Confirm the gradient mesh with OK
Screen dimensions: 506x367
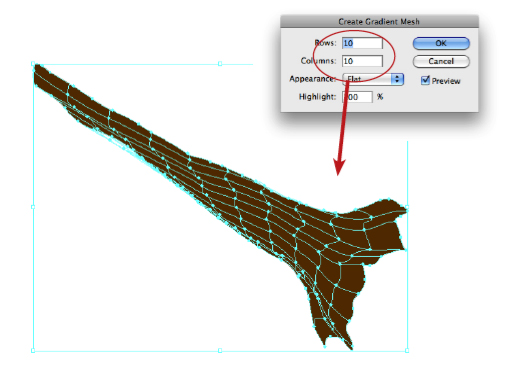pyautogui.click(x=441, y=43)
